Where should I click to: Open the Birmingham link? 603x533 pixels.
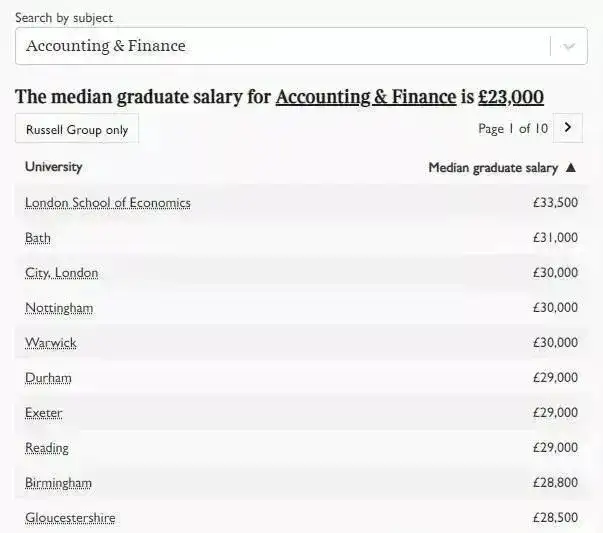click(58, 483)
